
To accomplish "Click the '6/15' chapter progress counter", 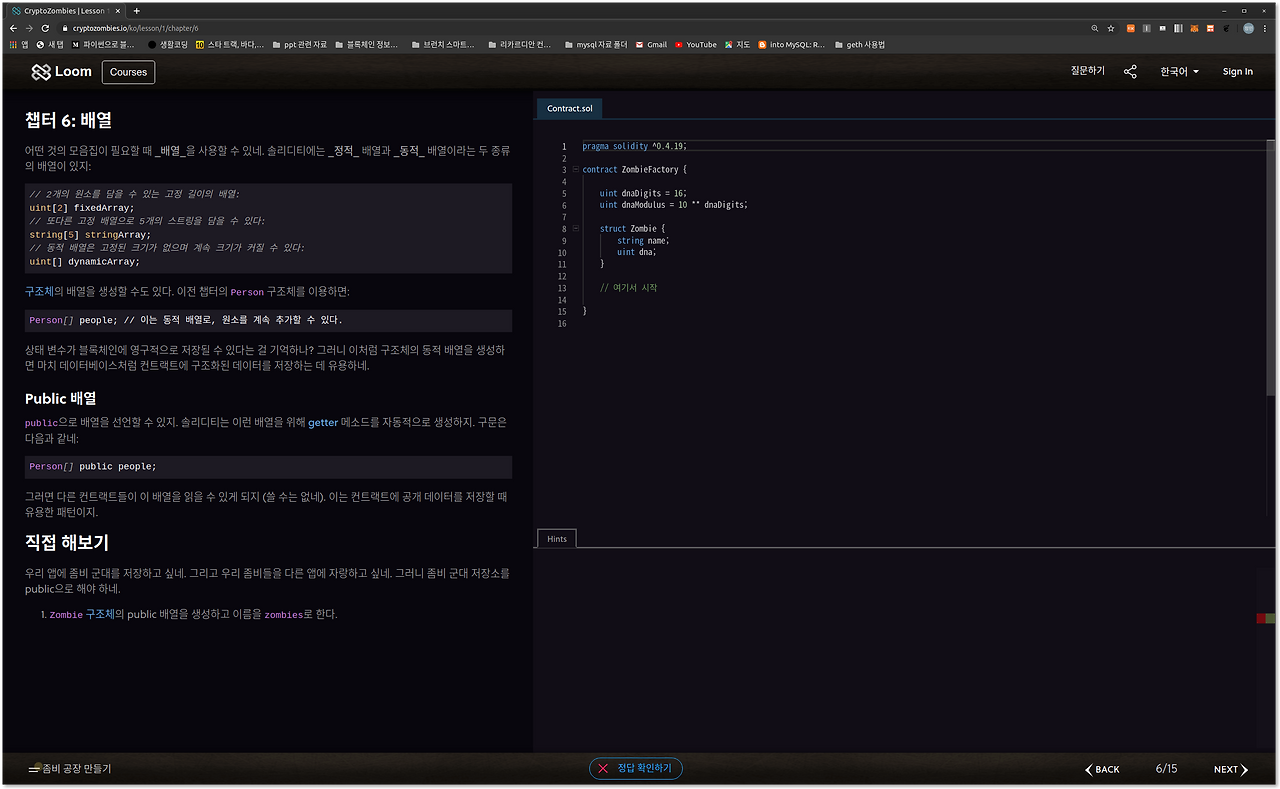I will pyautogui.click(x=1166, y=769).
